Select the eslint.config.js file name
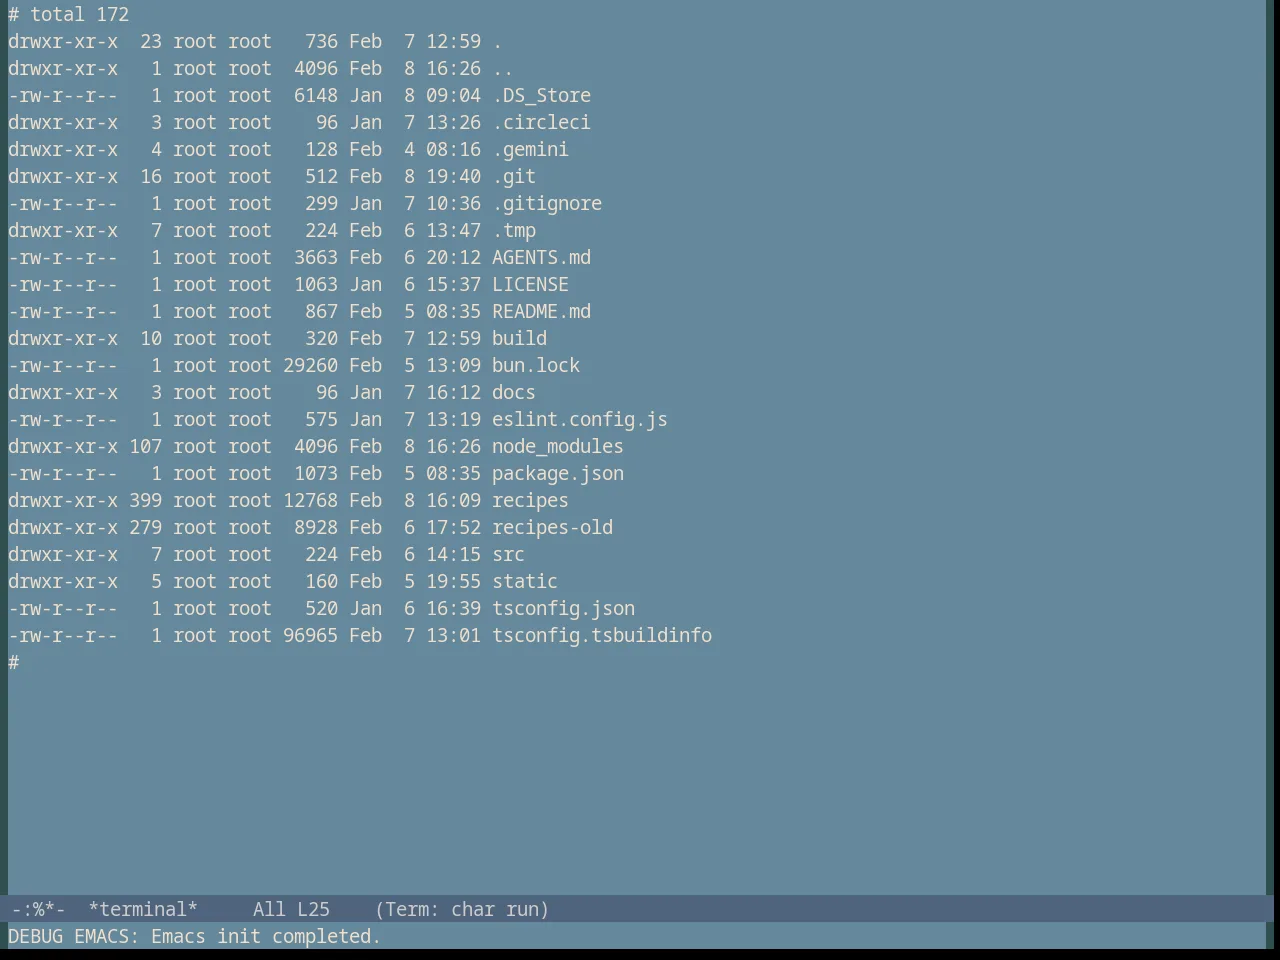Image resolution: width=1280 pixels, height=960 pixels. pyautogui.click(x=580, y=419)
